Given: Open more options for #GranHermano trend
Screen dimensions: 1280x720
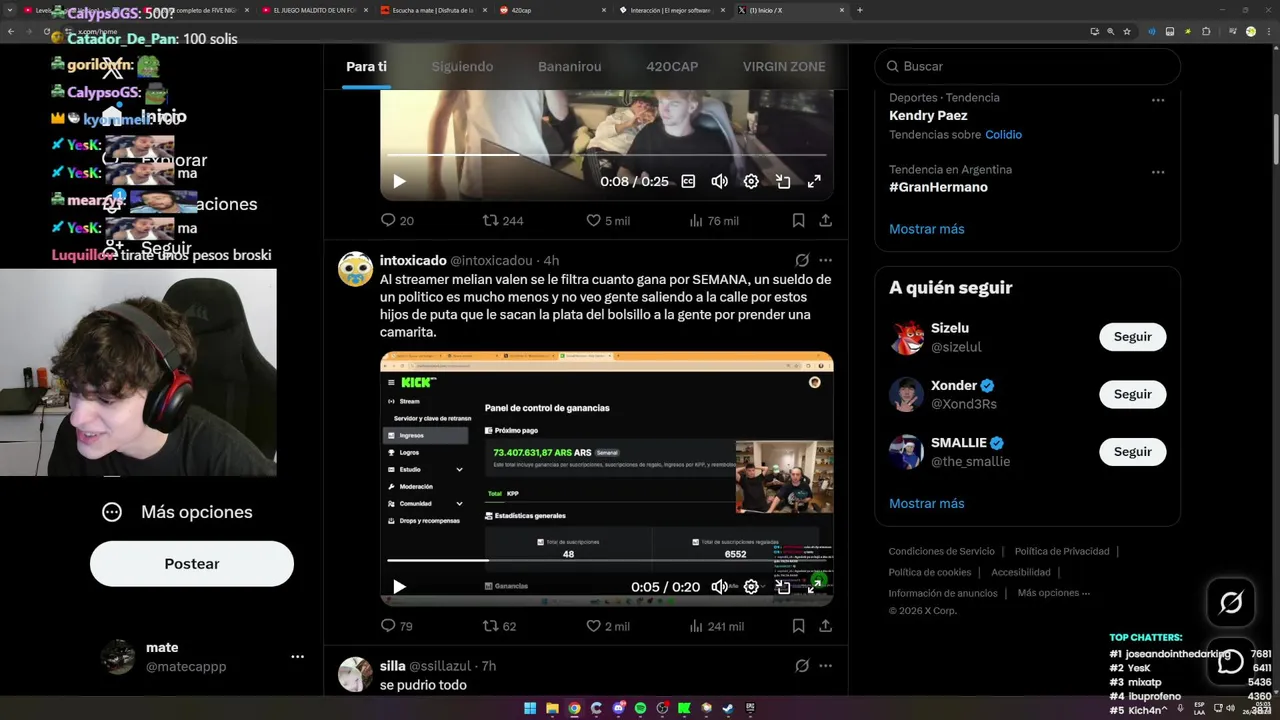Looking at the screenshot, I should [x=1158, y=172].
